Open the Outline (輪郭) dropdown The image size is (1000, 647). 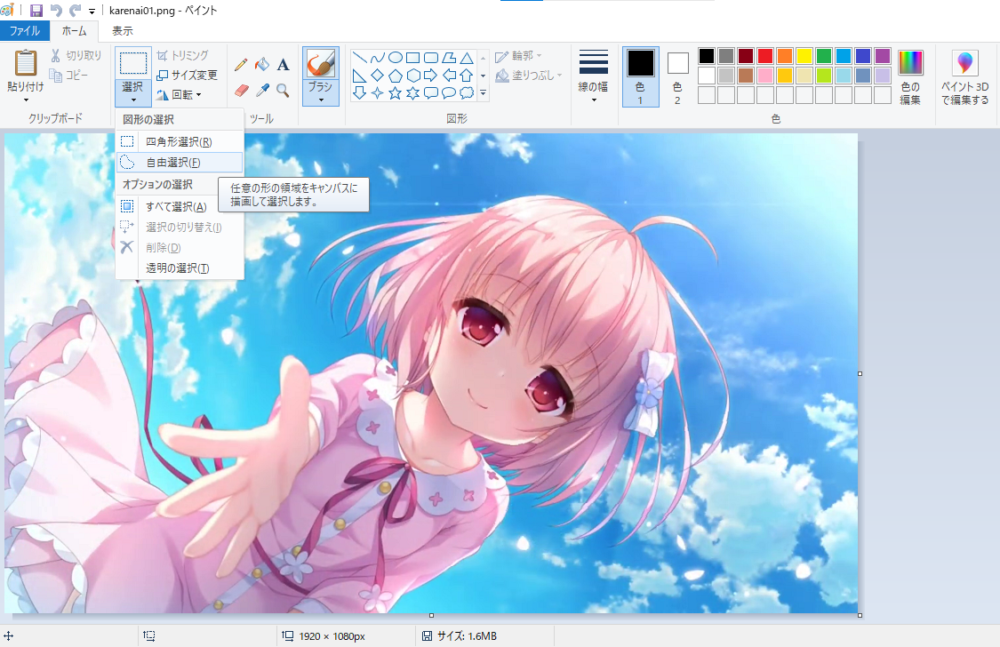tap(518, 56)
